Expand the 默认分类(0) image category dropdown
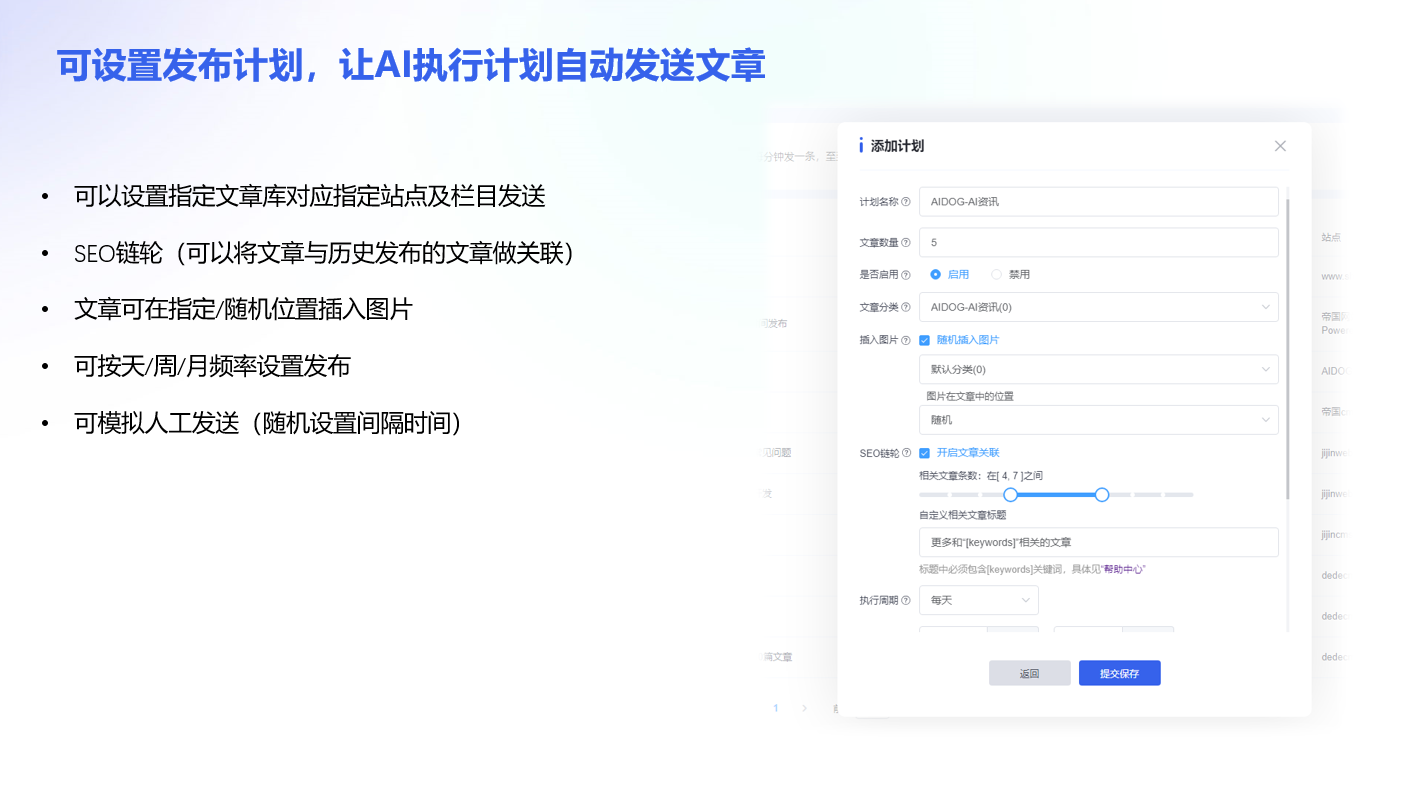This screenshot has height=792, width=1409. coord(1098,370)
